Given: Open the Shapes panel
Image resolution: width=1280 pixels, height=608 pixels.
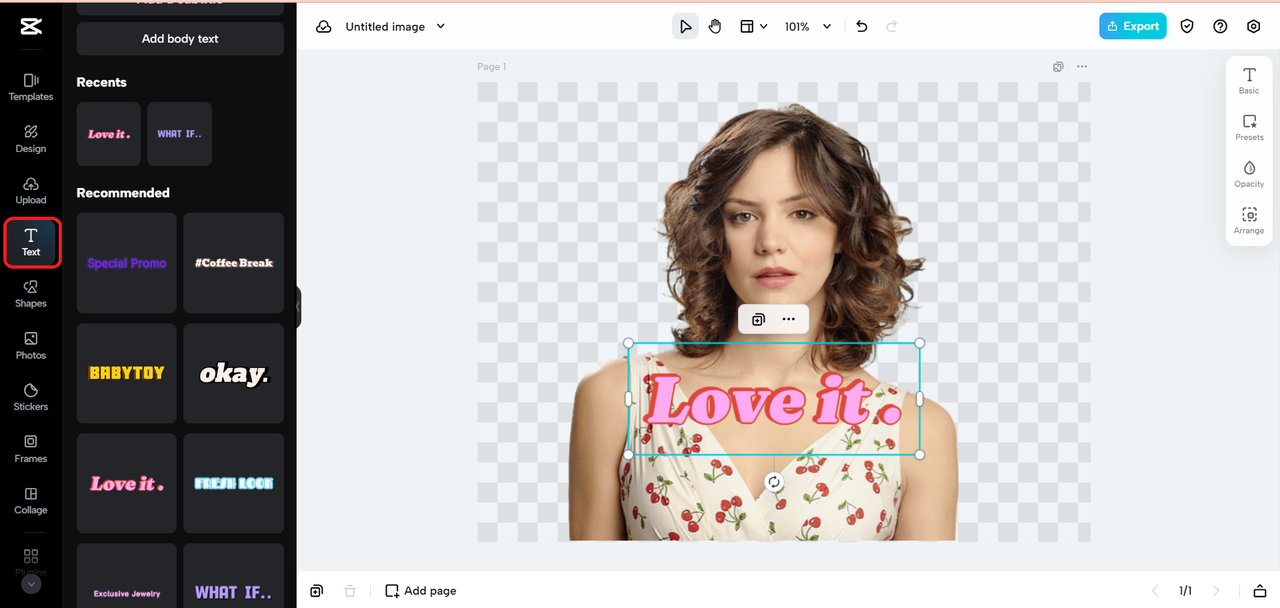Looking at the screenshot, I should (x=31, y=294).
